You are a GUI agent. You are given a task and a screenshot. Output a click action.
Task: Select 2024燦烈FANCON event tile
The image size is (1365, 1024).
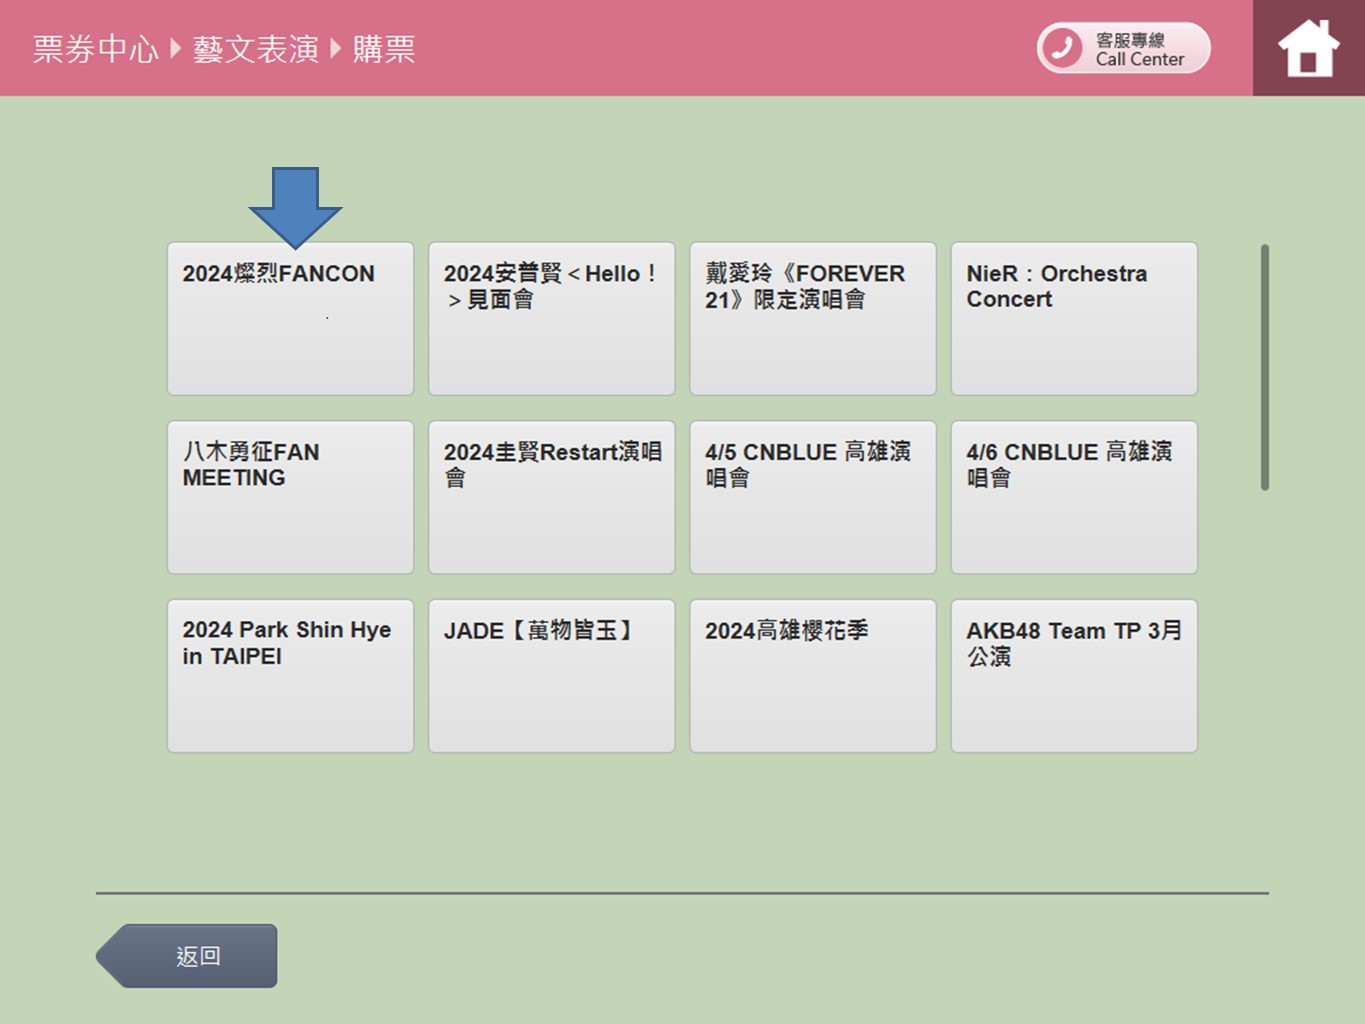click(290, 318)
